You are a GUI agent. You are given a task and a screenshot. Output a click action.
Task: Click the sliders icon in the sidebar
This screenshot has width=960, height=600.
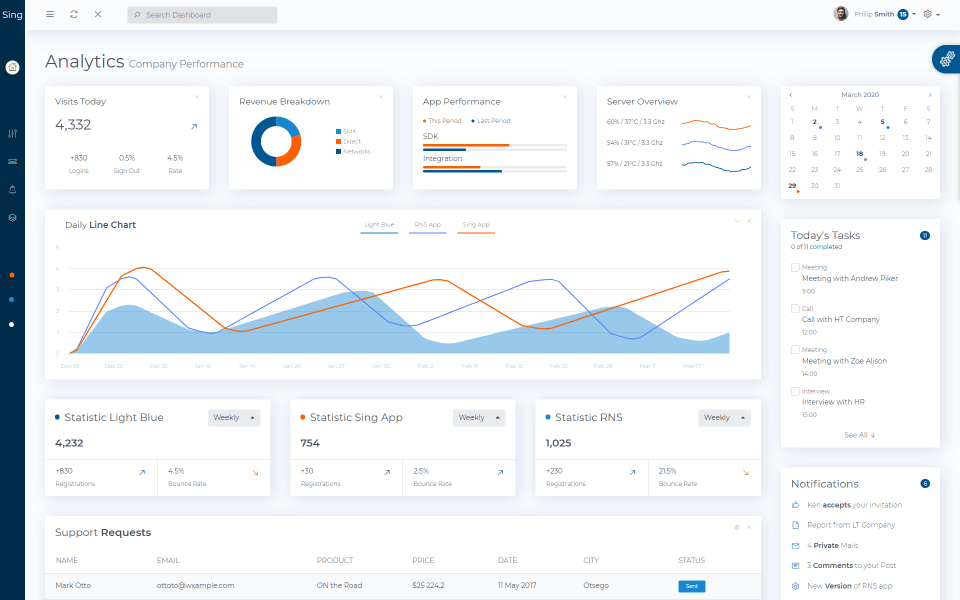pos(12,133)
